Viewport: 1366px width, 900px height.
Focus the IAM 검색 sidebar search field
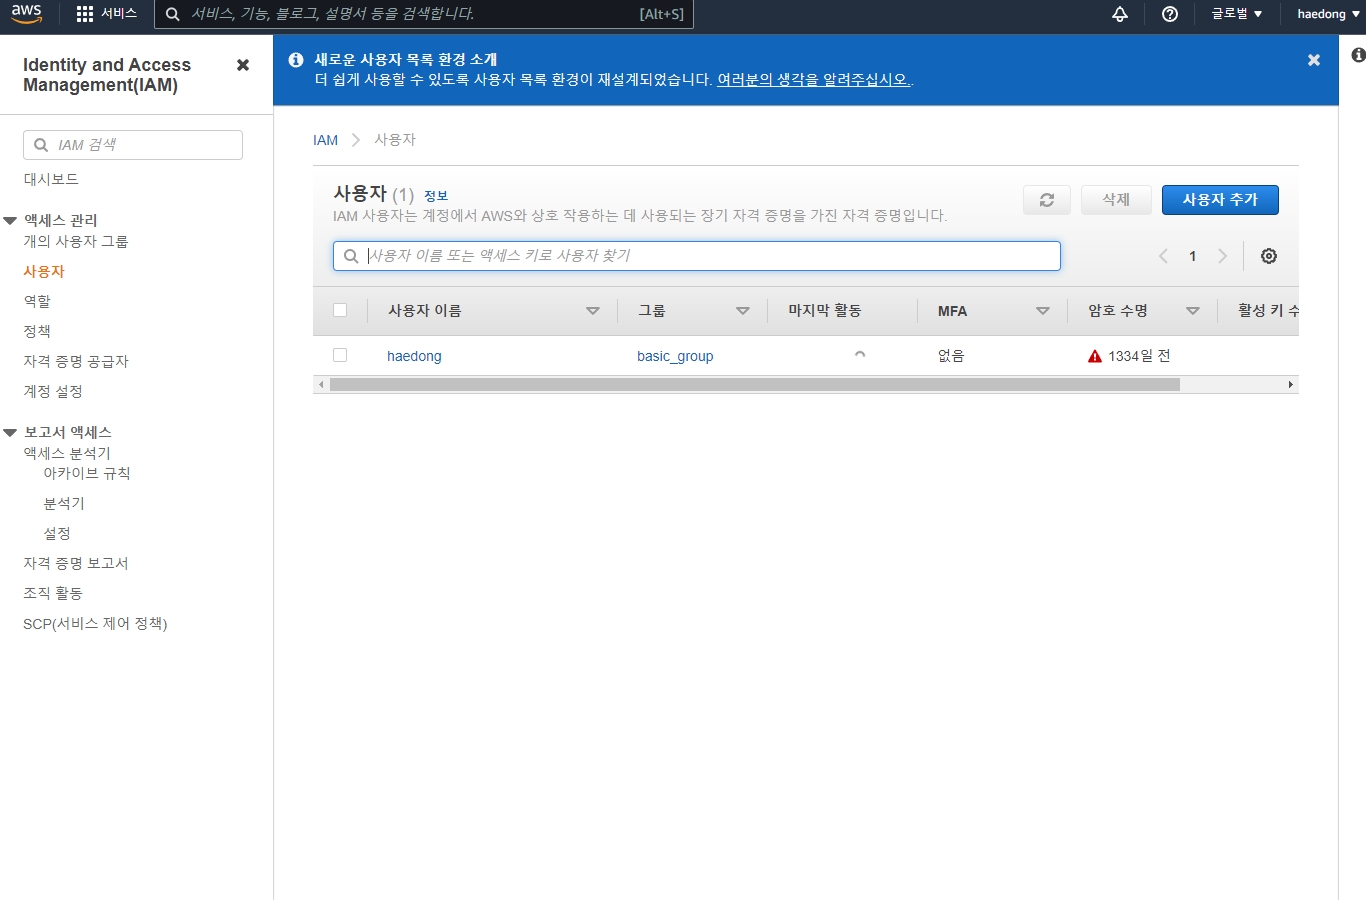[x=133, y=145]
